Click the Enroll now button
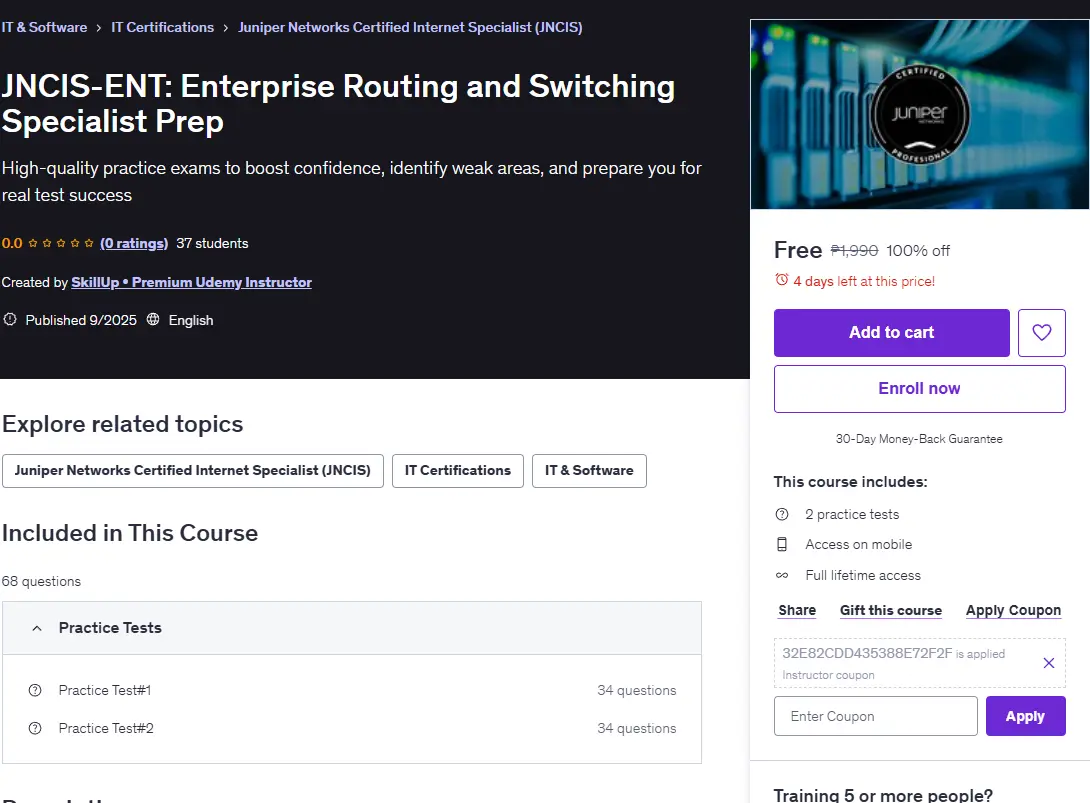 point(919,389)
